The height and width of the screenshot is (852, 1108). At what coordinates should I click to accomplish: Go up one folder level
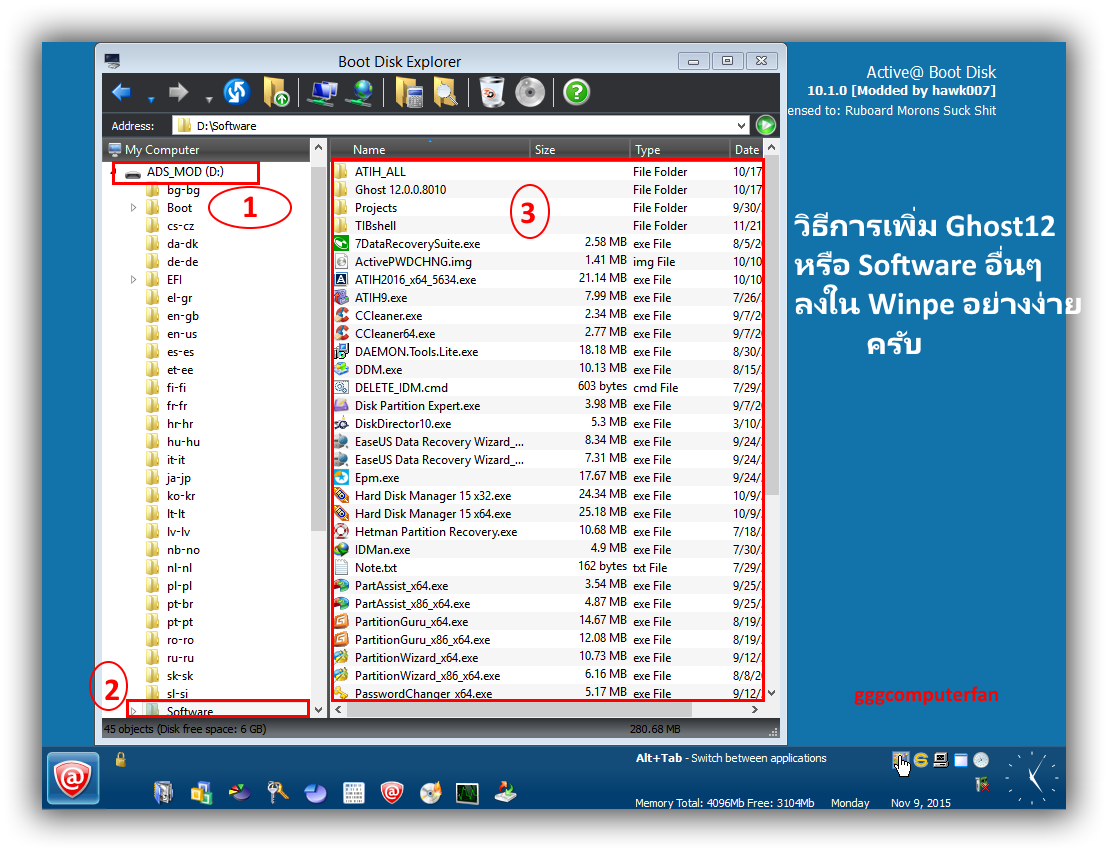(276, 92)
